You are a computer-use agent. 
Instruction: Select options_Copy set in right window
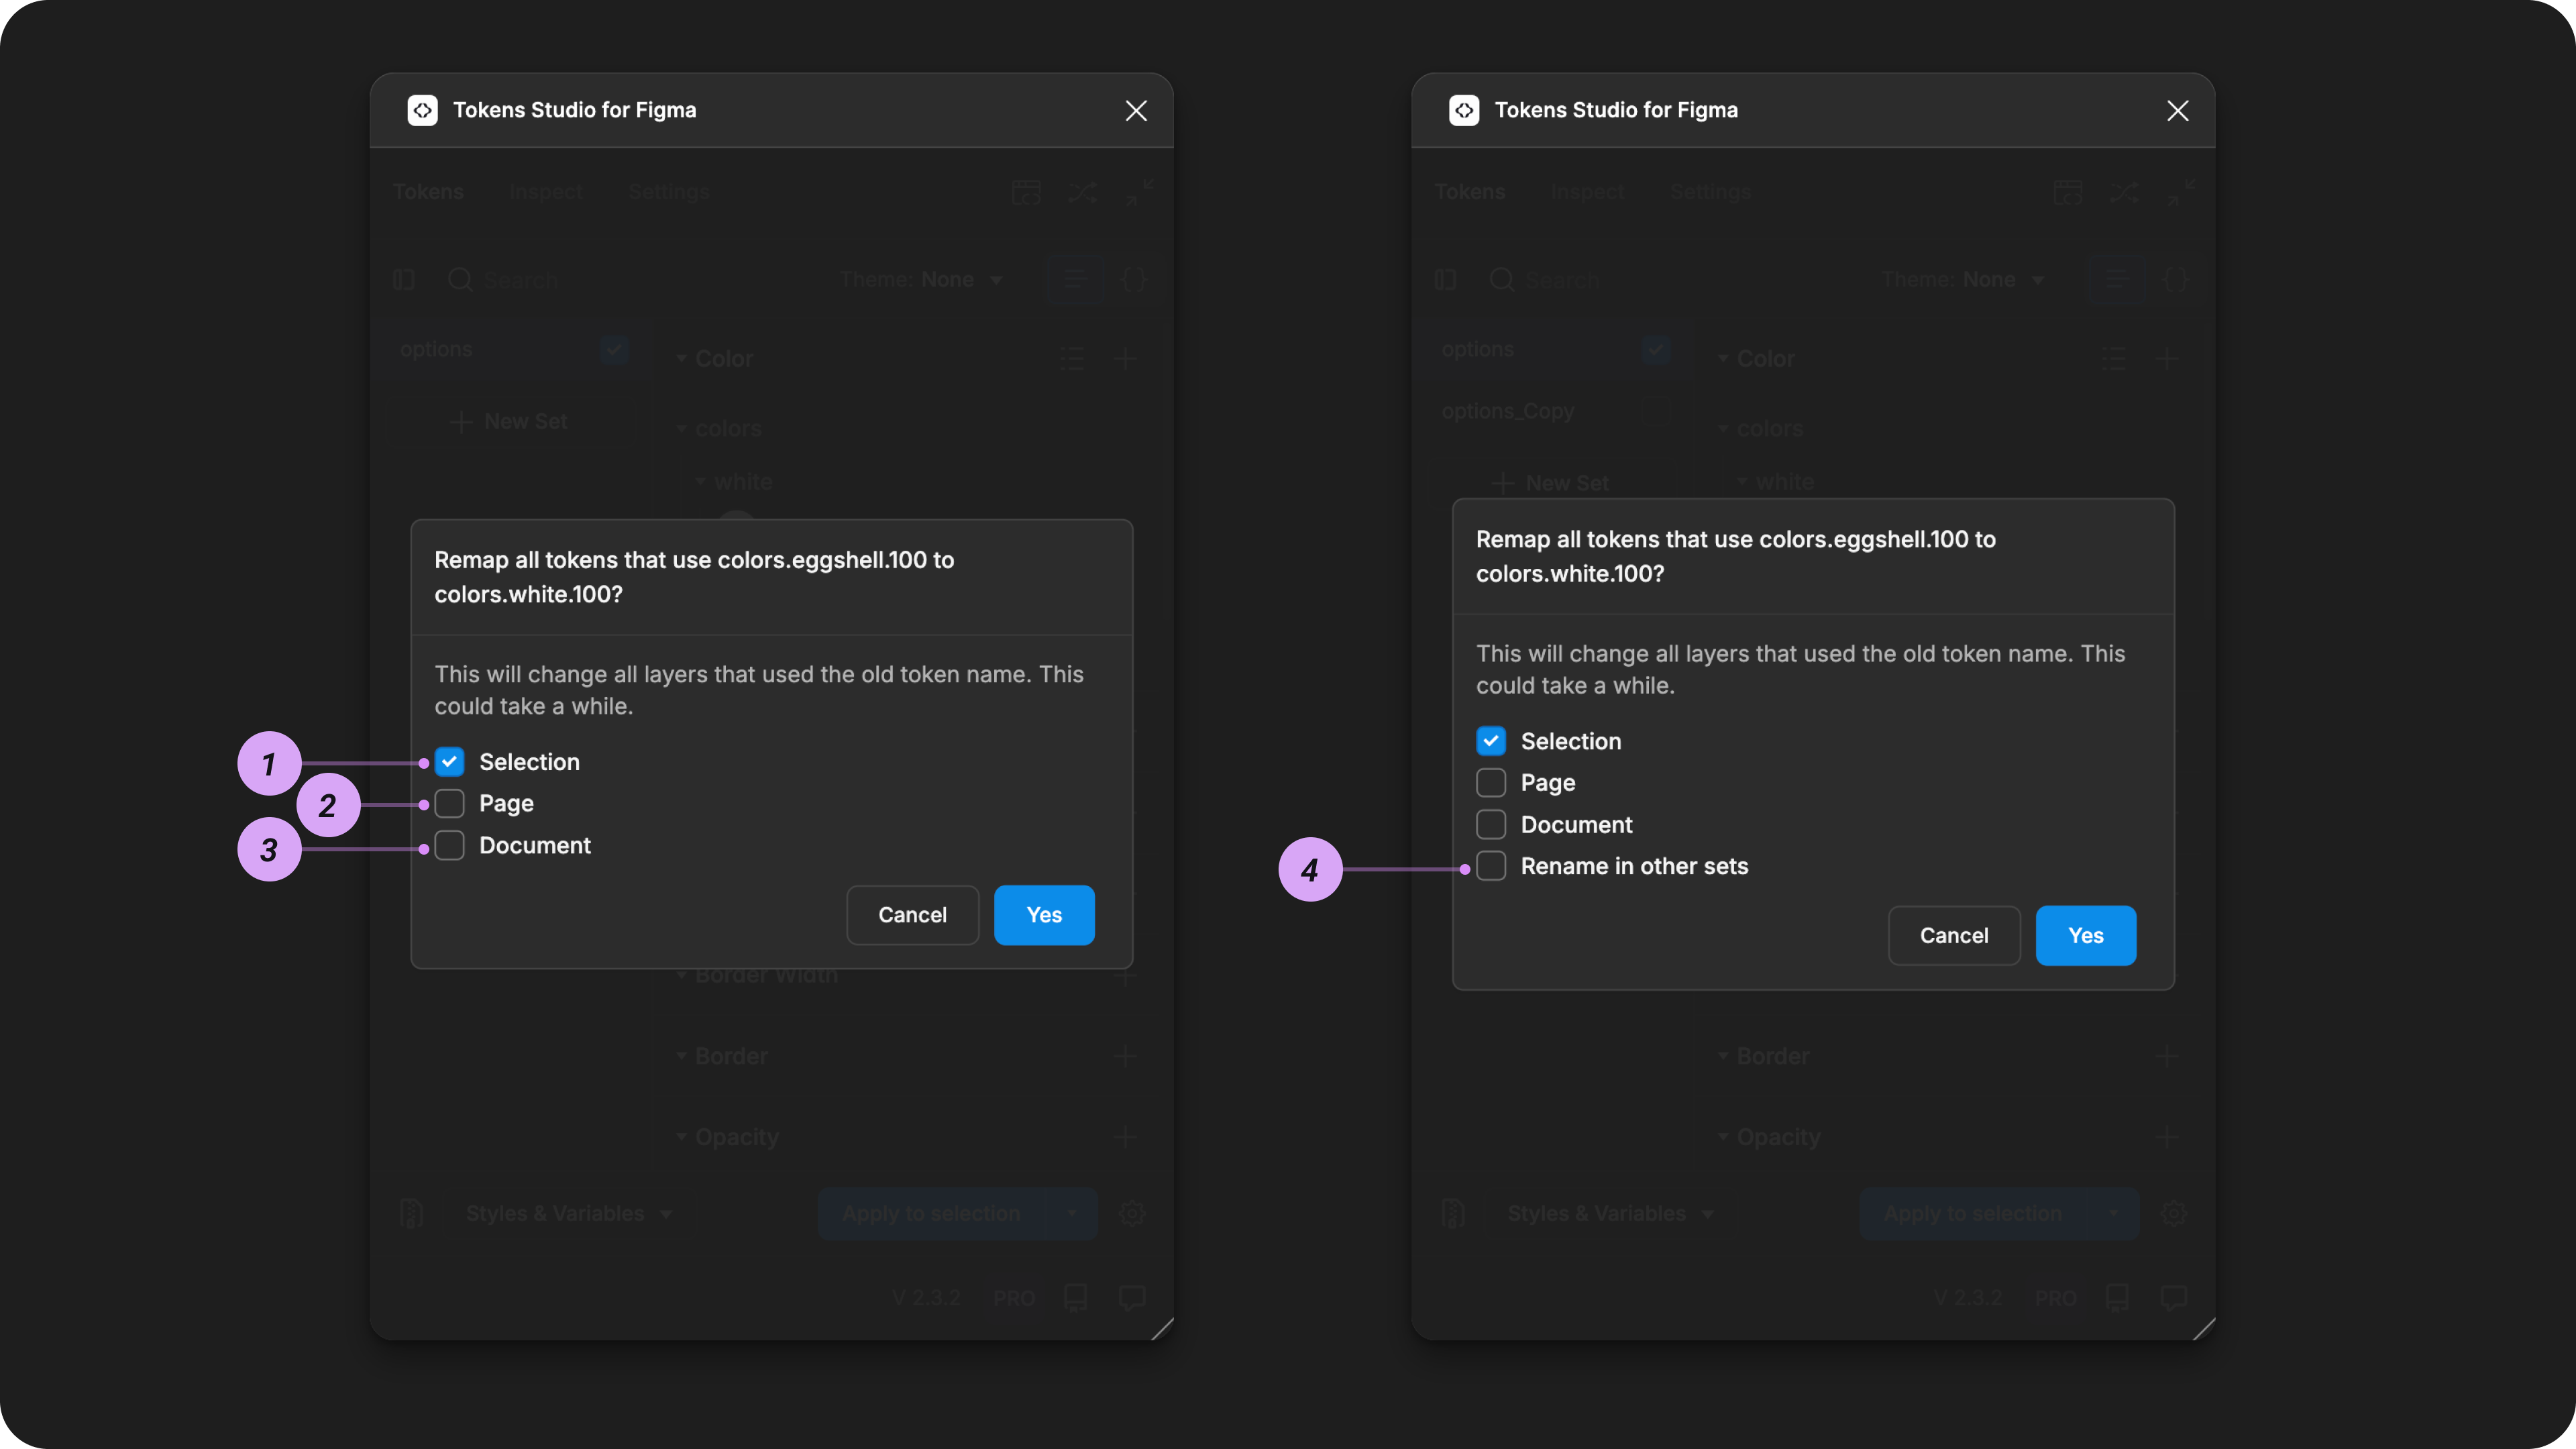1508,411
